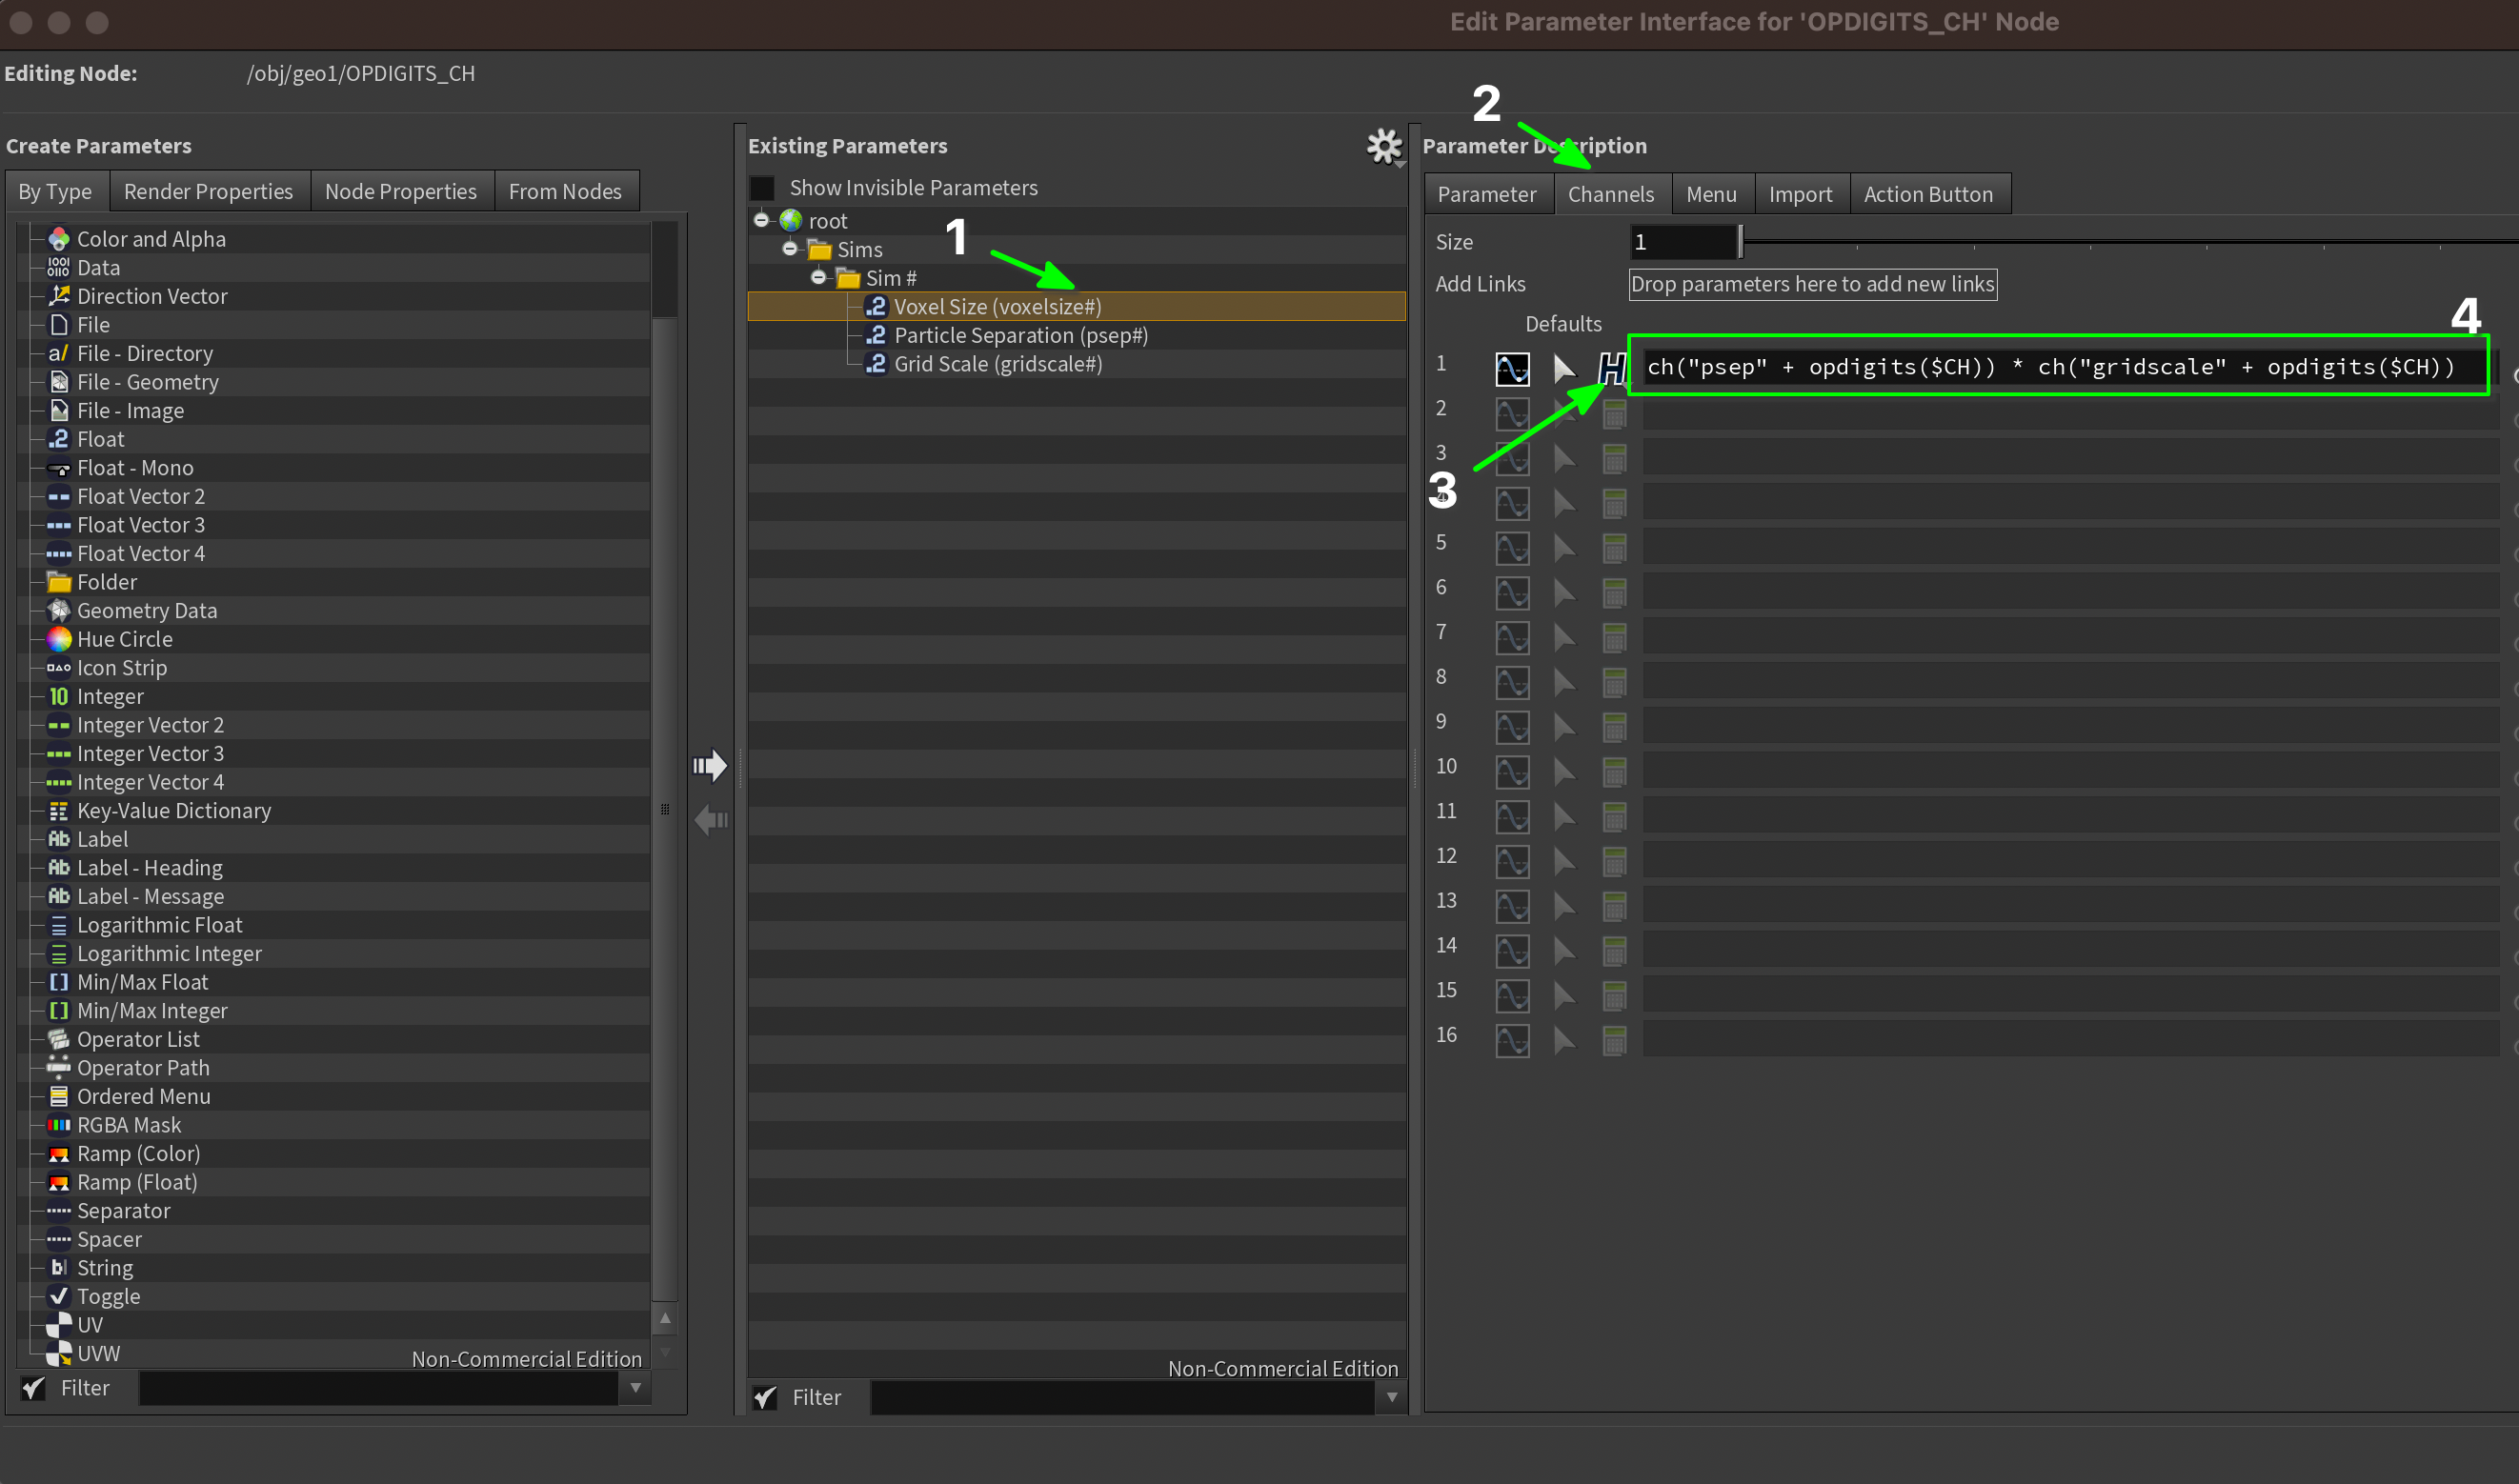The height and width of the screenshot is (1484, 2519).
Task: Click the gear icon above Existing Parameters
Action: pyautogui.click(x=1384, y=147)
